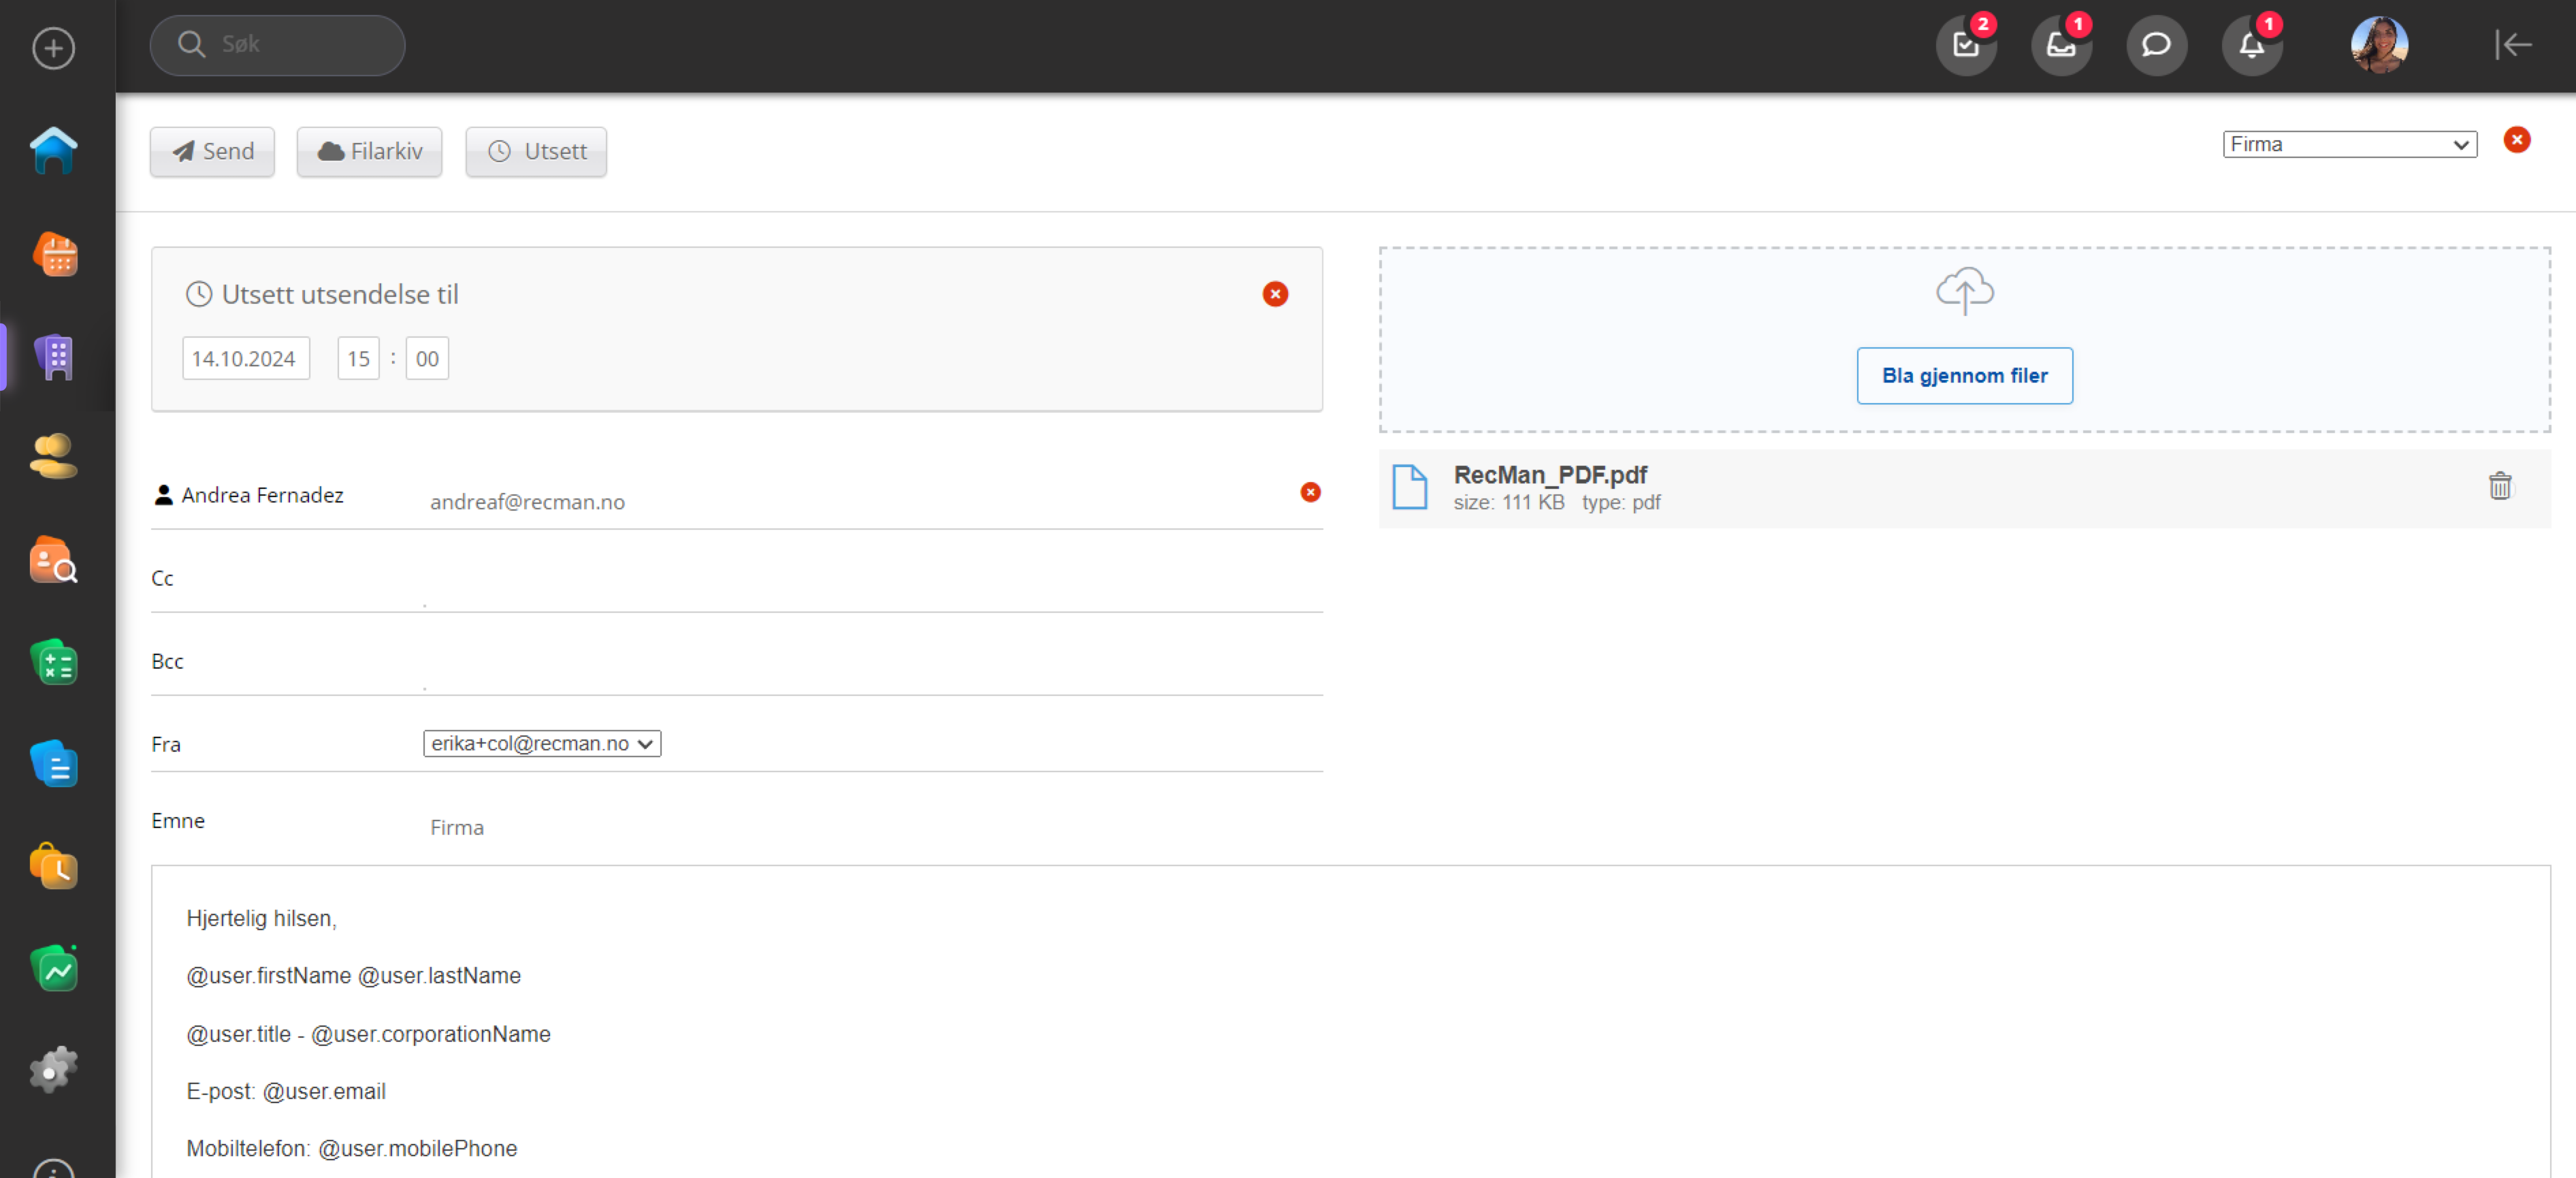Click the Søk search field
This screenshot has width=2576, height=1178.
click(290, 44)
